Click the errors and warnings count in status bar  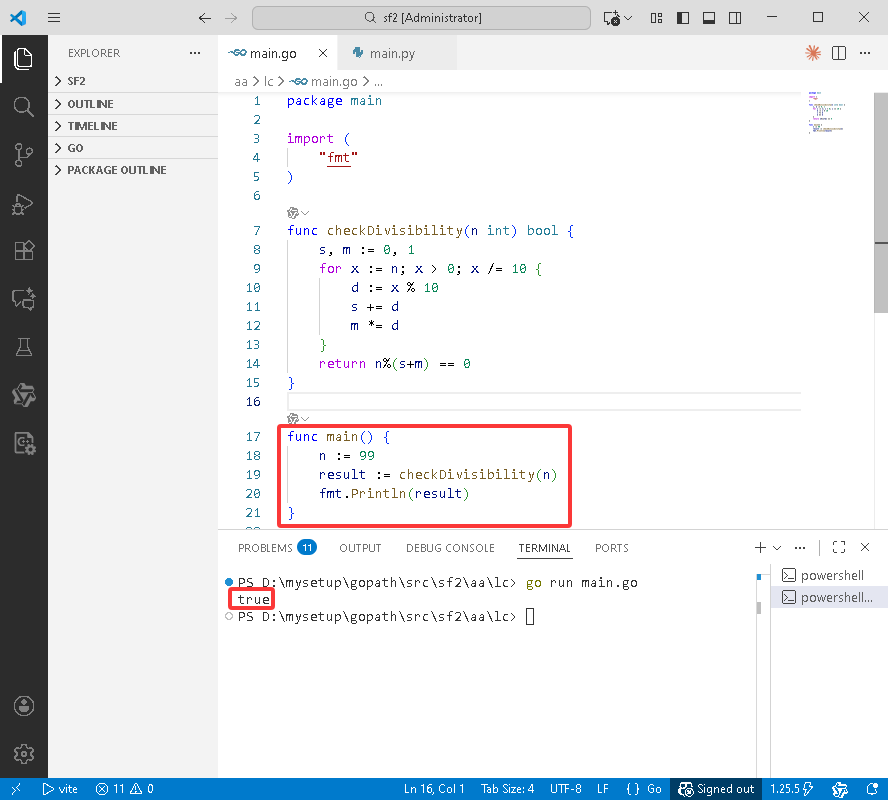[x=125, y=789]
